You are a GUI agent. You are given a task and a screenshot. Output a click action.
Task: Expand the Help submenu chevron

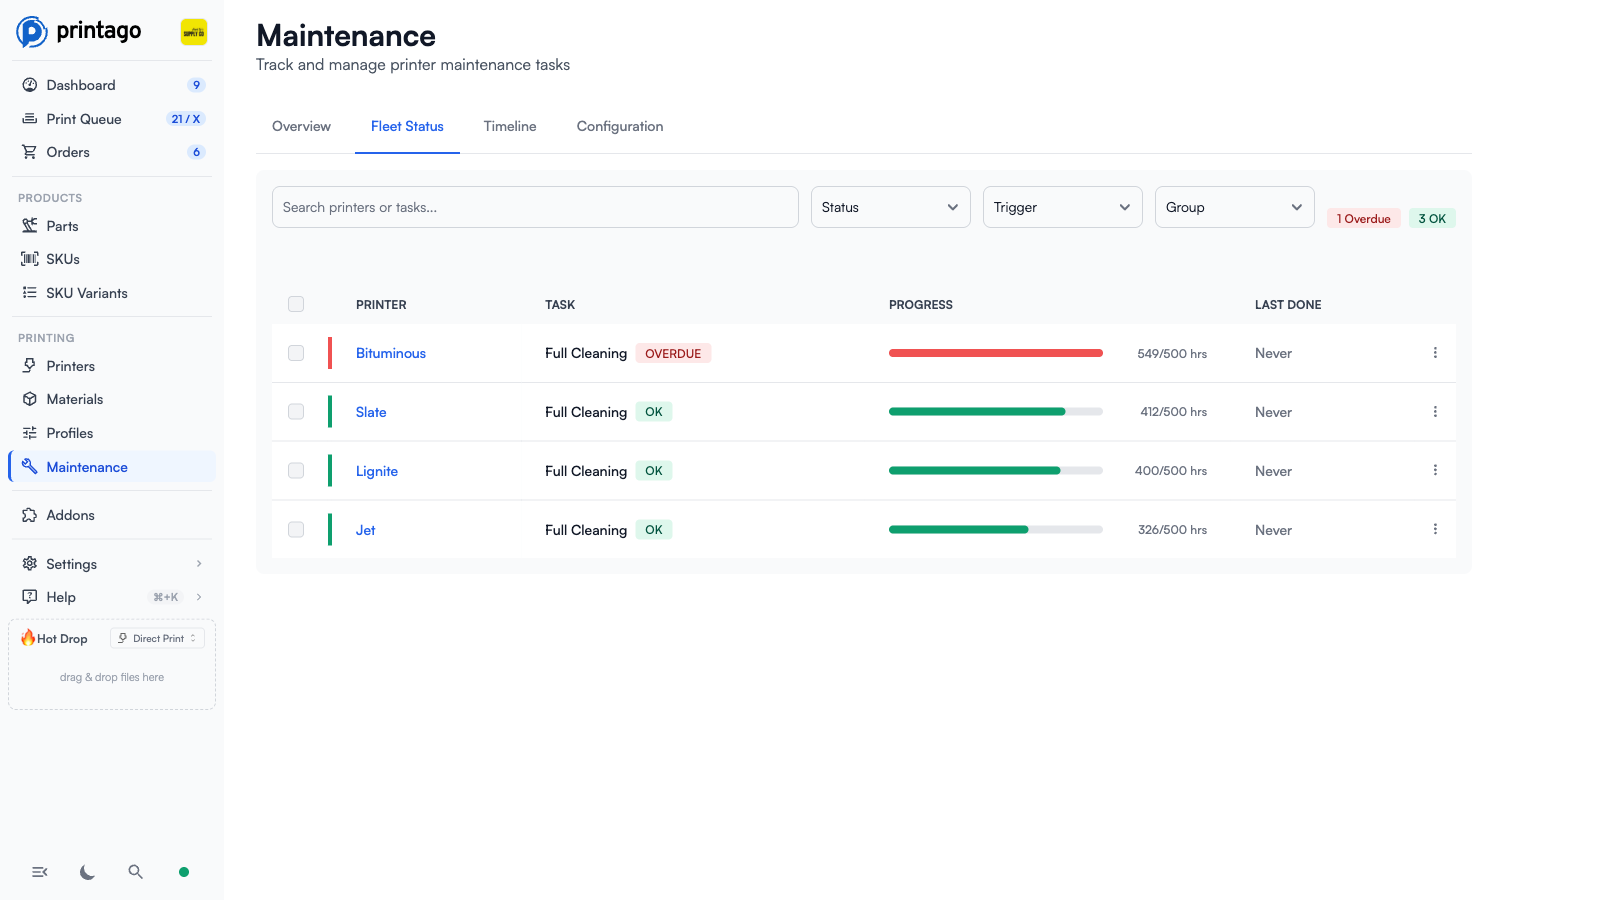[199, 597]
